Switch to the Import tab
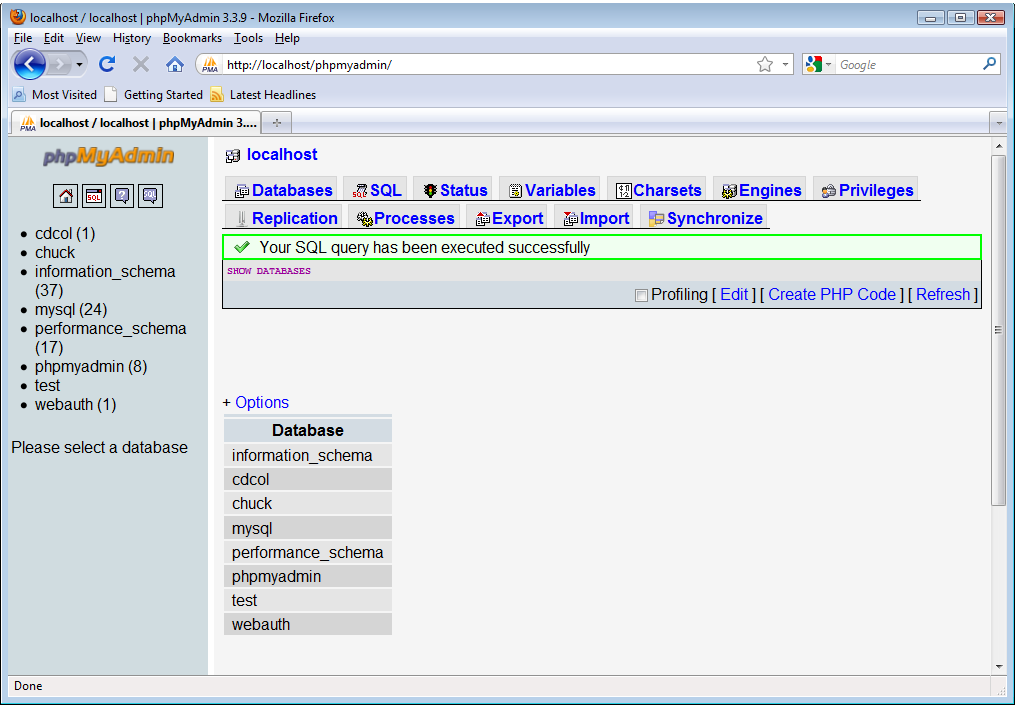 point(596,218)
